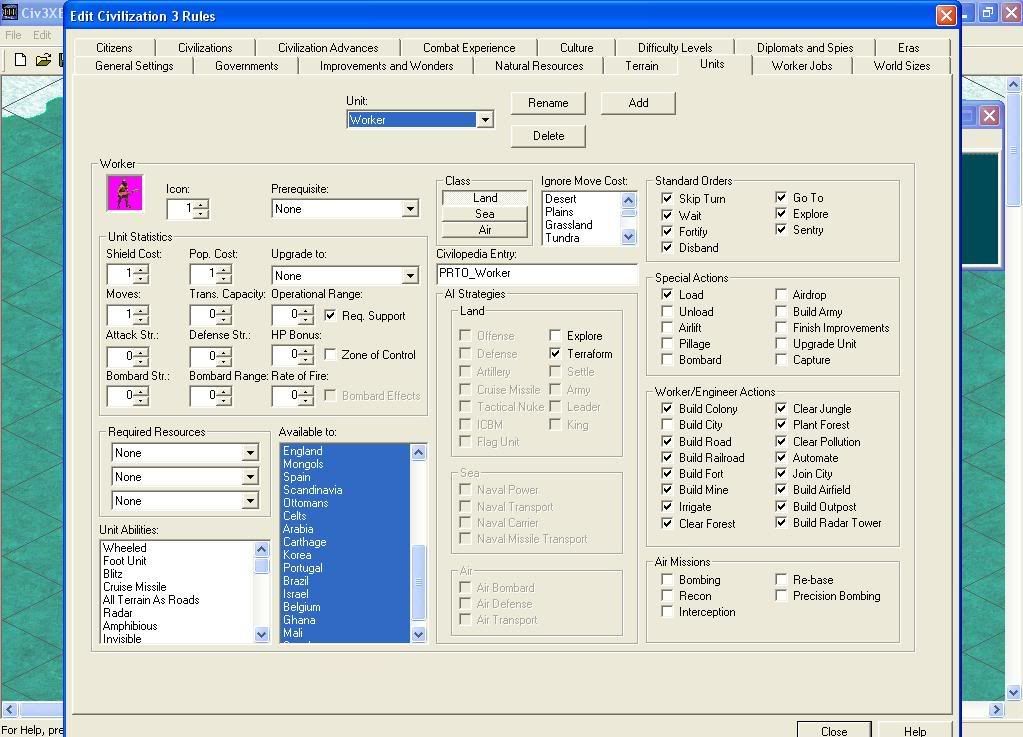1023x737 pixels.
Task: Open the second Required Resources dropdown
Action: (250, 477)
